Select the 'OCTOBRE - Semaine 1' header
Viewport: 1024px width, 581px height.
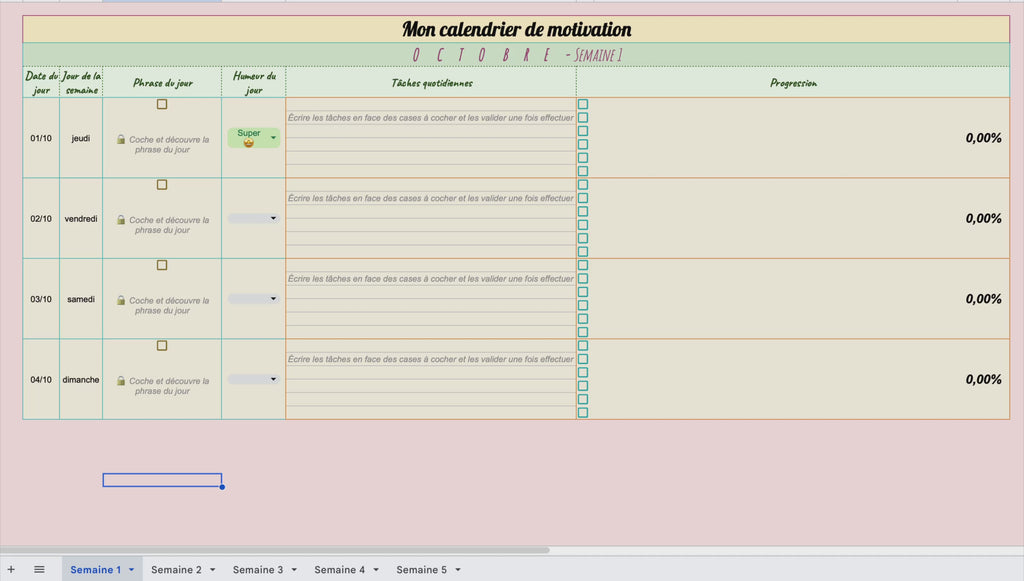(517, 55)
